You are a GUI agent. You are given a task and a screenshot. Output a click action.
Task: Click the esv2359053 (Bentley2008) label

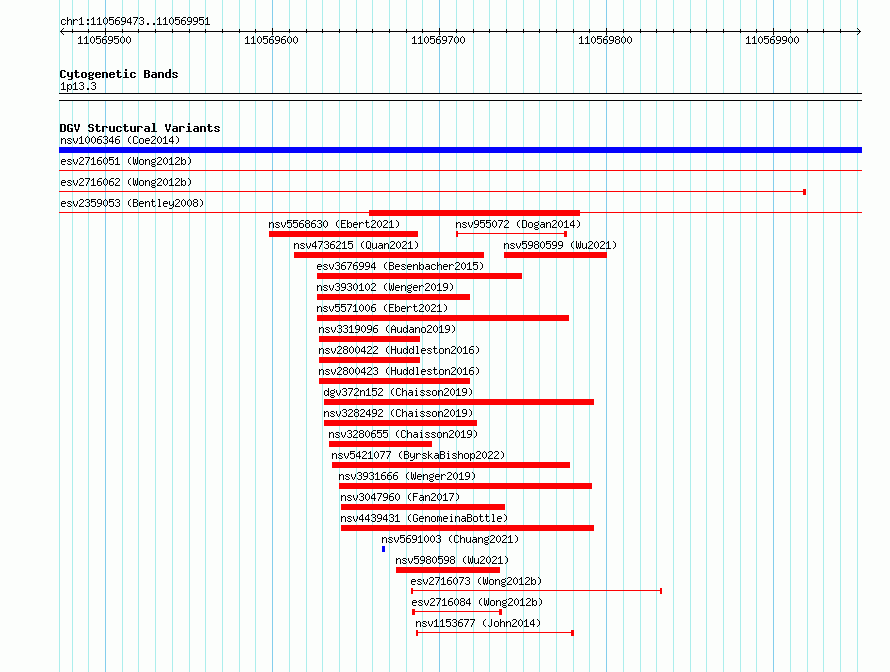point(132,203)
